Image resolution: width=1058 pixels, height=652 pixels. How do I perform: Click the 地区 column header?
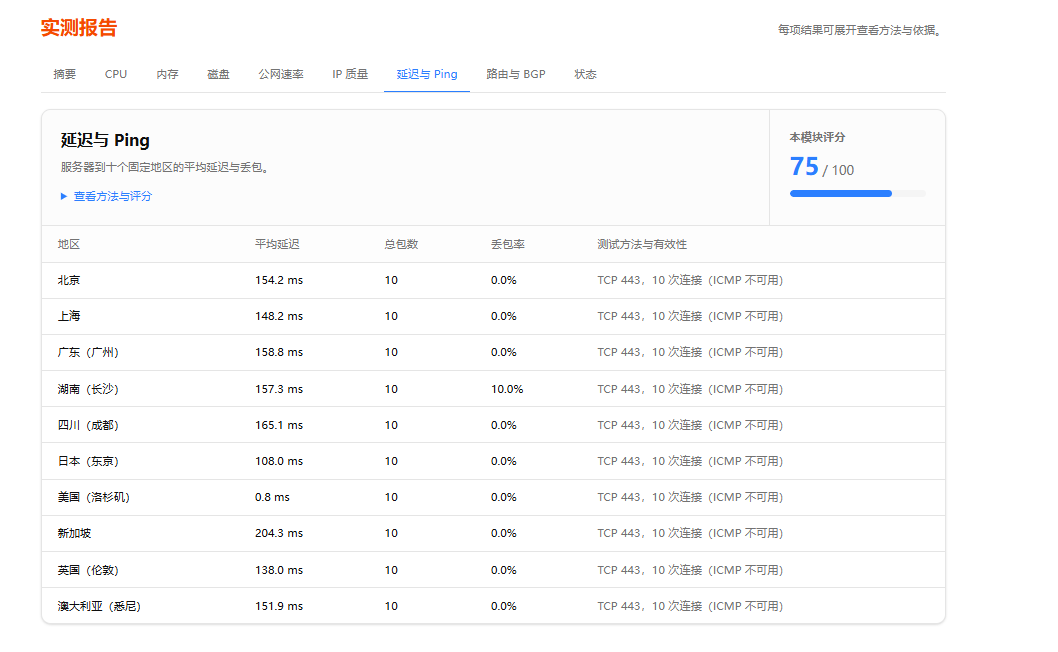coord(69,244)
